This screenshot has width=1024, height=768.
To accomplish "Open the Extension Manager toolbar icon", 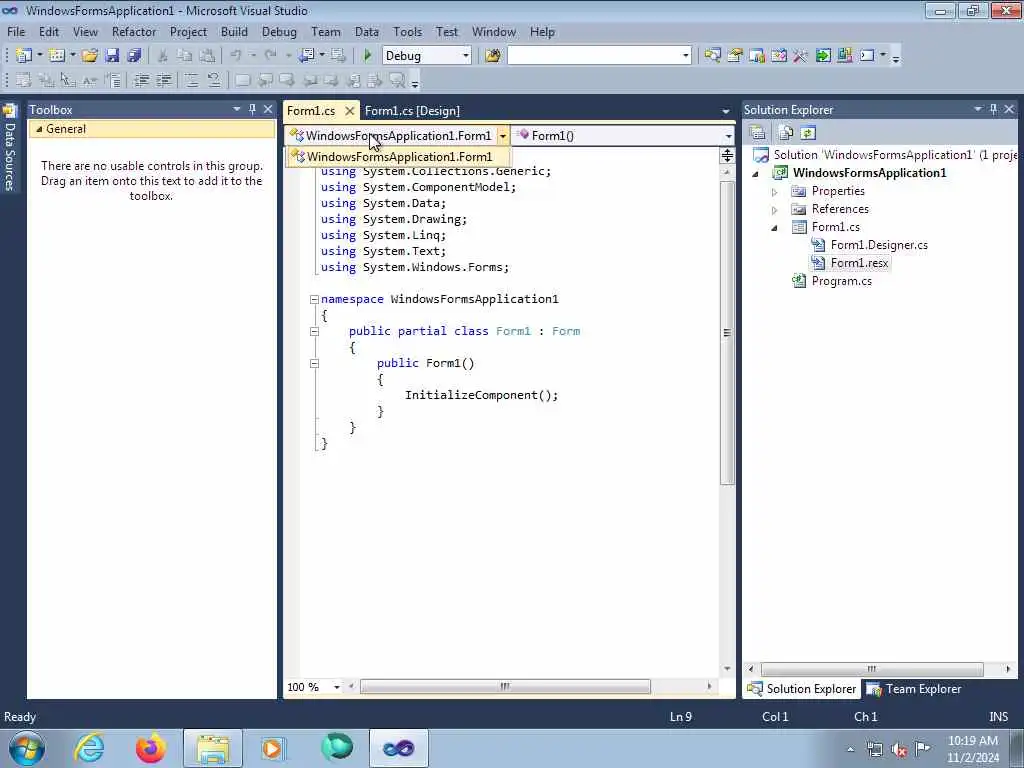I will click(x=845, y=56).
